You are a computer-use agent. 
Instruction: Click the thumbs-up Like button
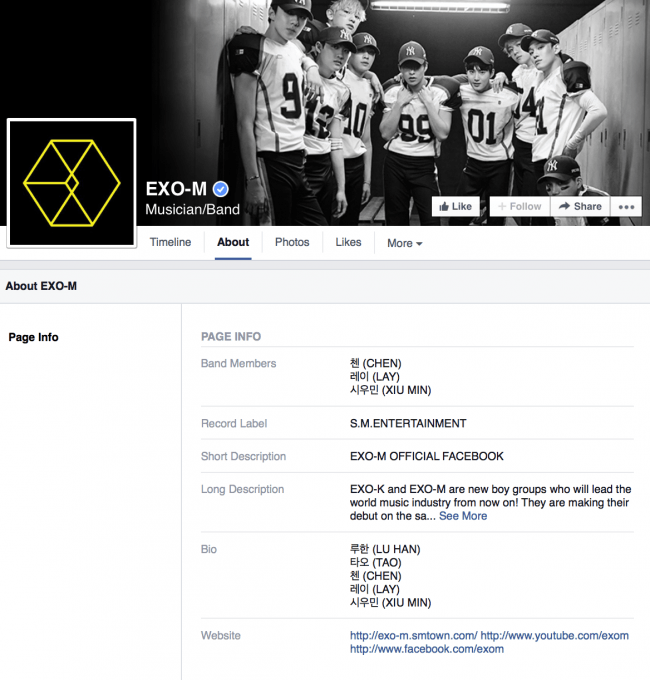click(x=455, y=206)
